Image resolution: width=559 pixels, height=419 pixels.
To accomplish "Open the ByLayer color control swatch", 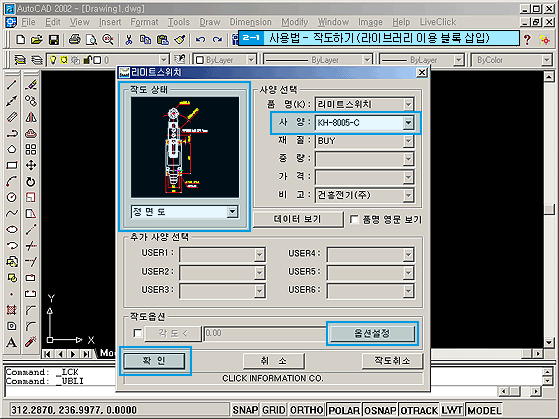I will pos(225,60).
